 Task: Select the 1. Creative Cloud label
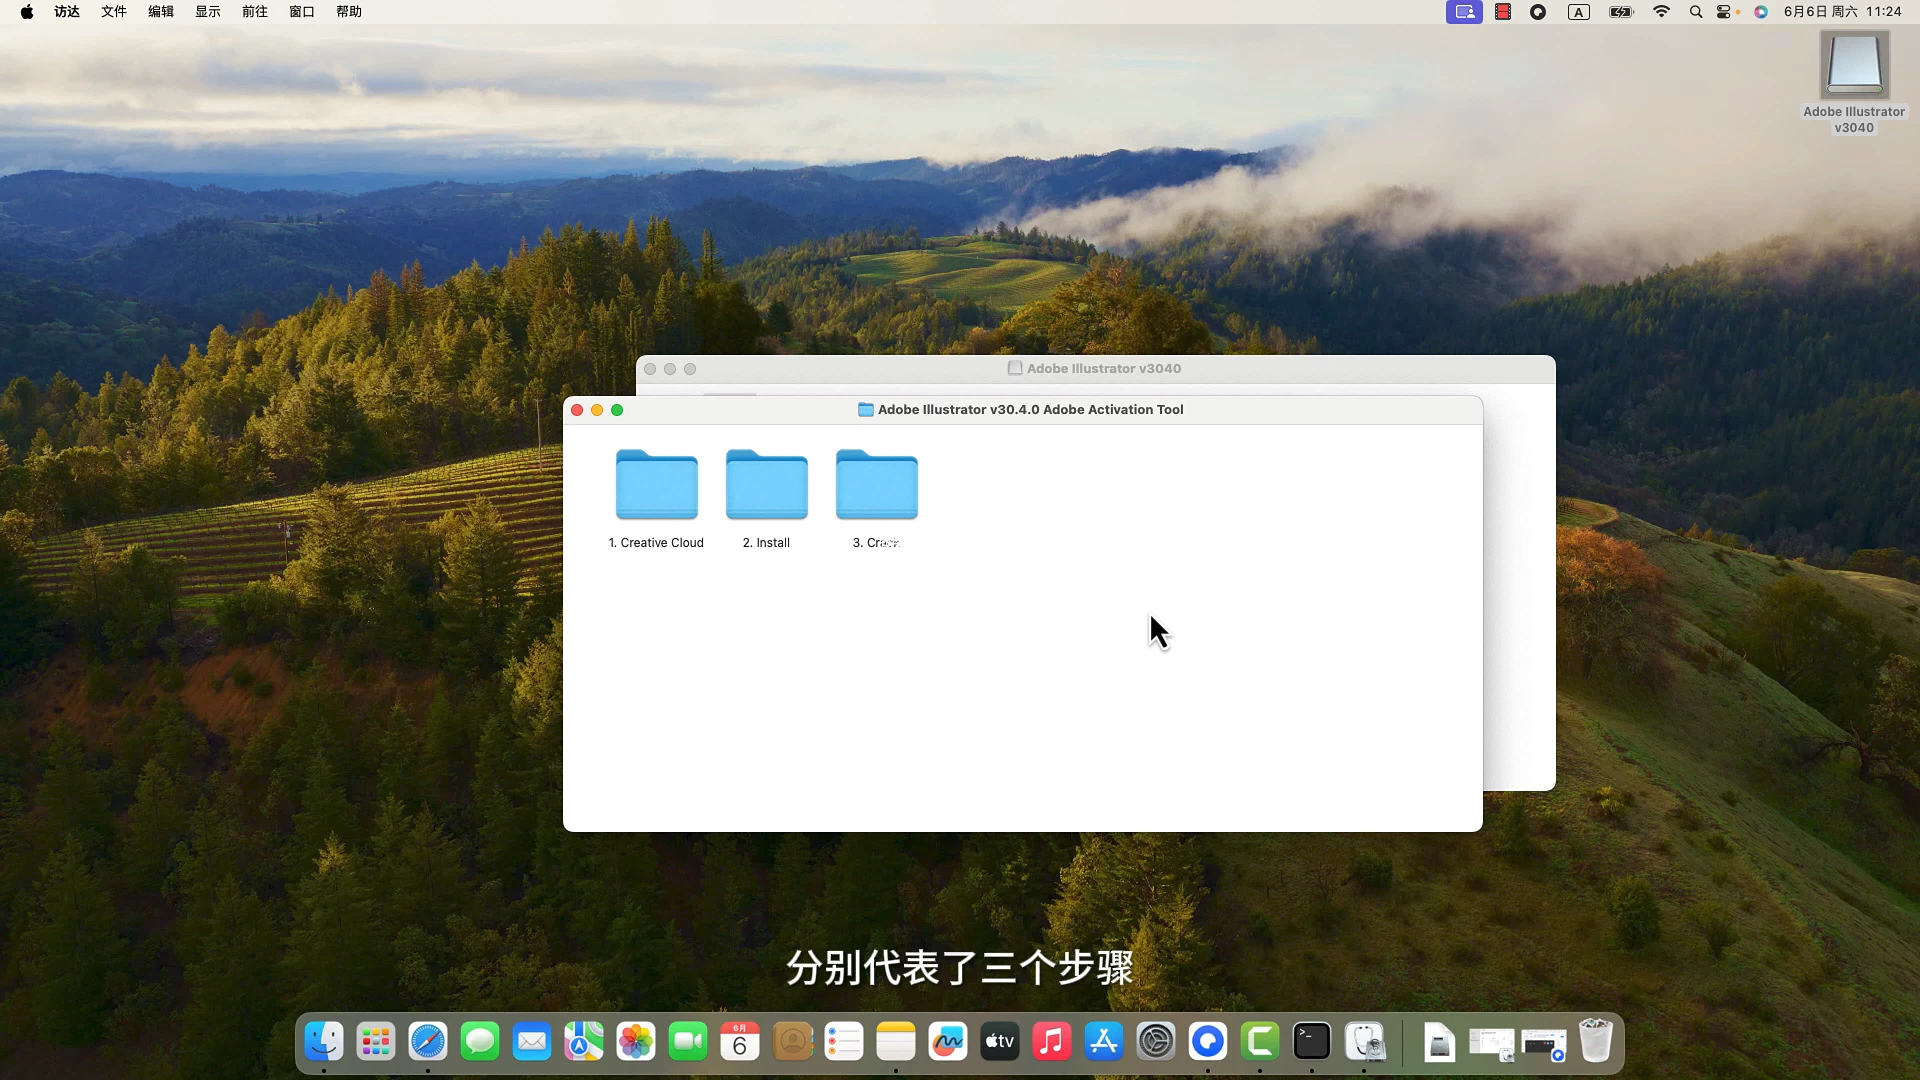(656, 543)
